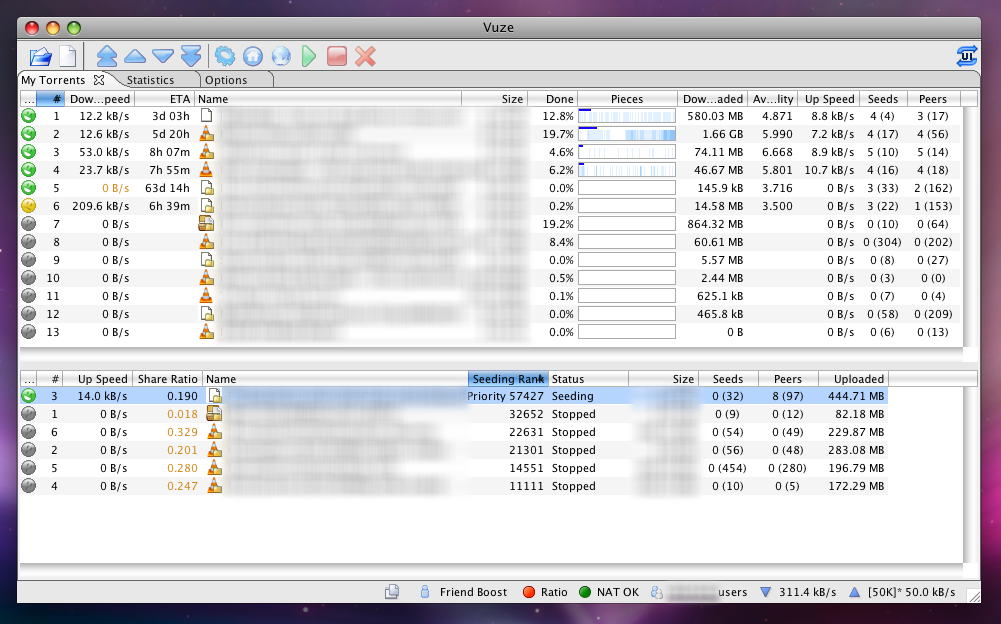Start the selected torrent with green play
The width and height of the screenshot is (1001, 624).
pos(309,57)
